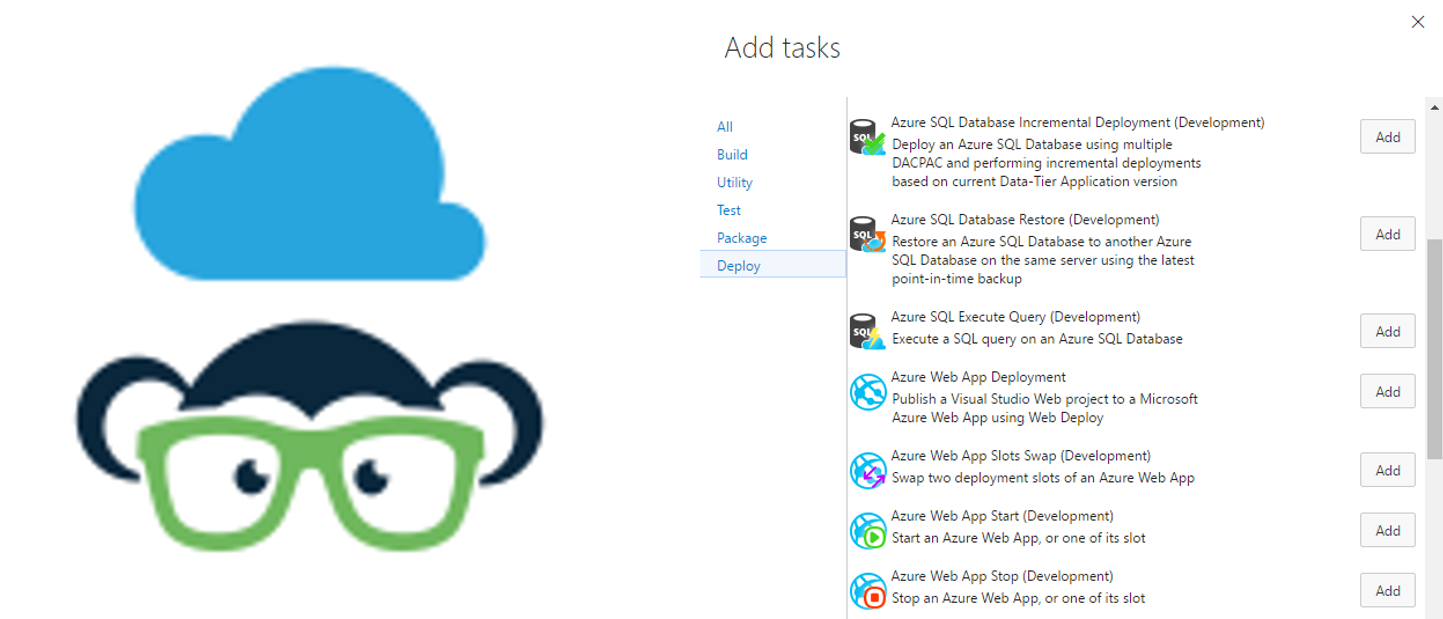Add the Azure Web App Start task
The image size is (1443, 619).
coord(1387,530)
